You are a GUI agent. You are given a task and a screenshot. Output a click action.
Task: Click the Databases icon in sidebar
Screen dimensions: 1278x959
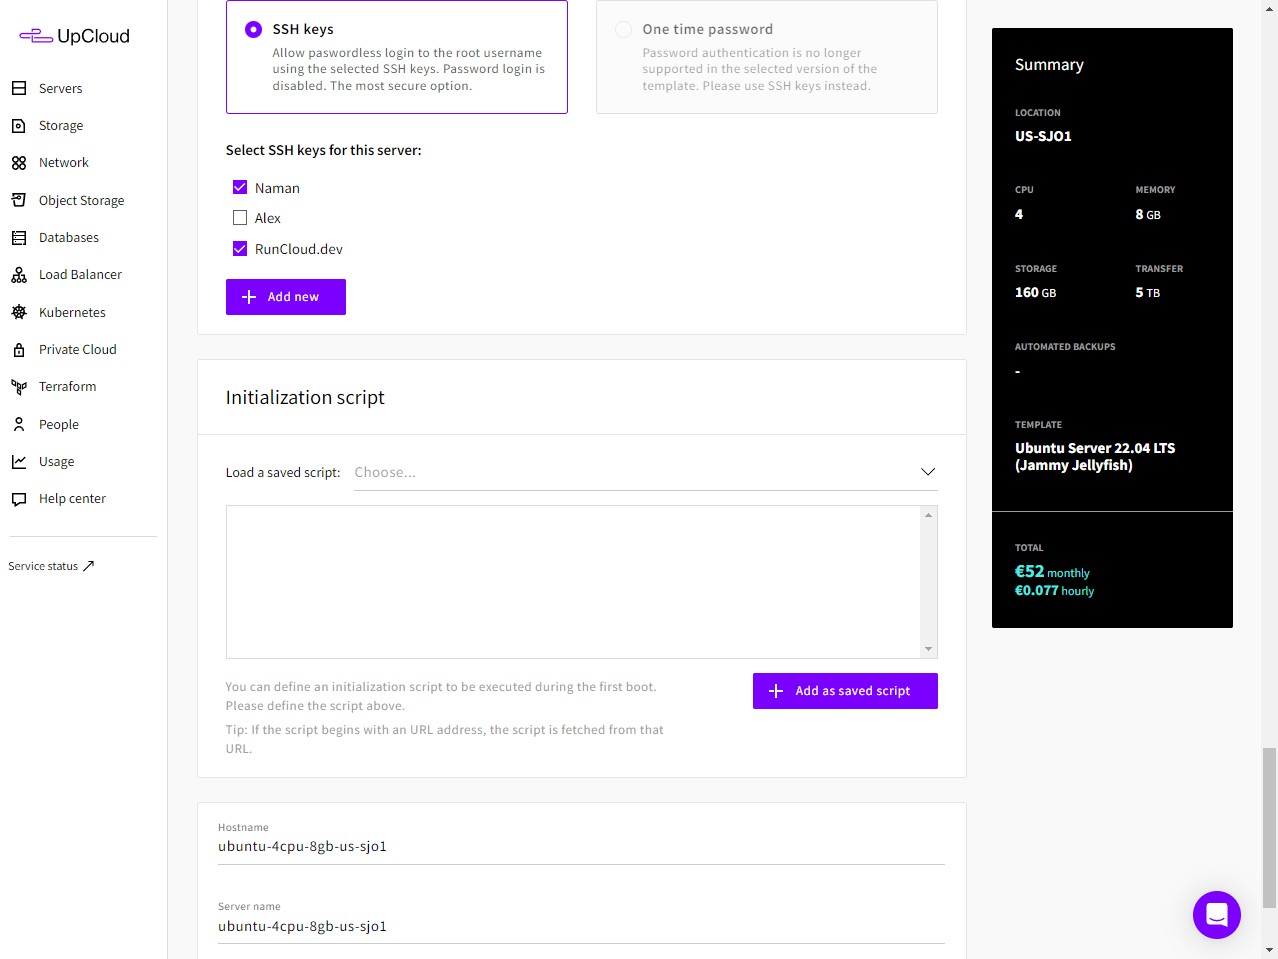(x=19, y=238)
